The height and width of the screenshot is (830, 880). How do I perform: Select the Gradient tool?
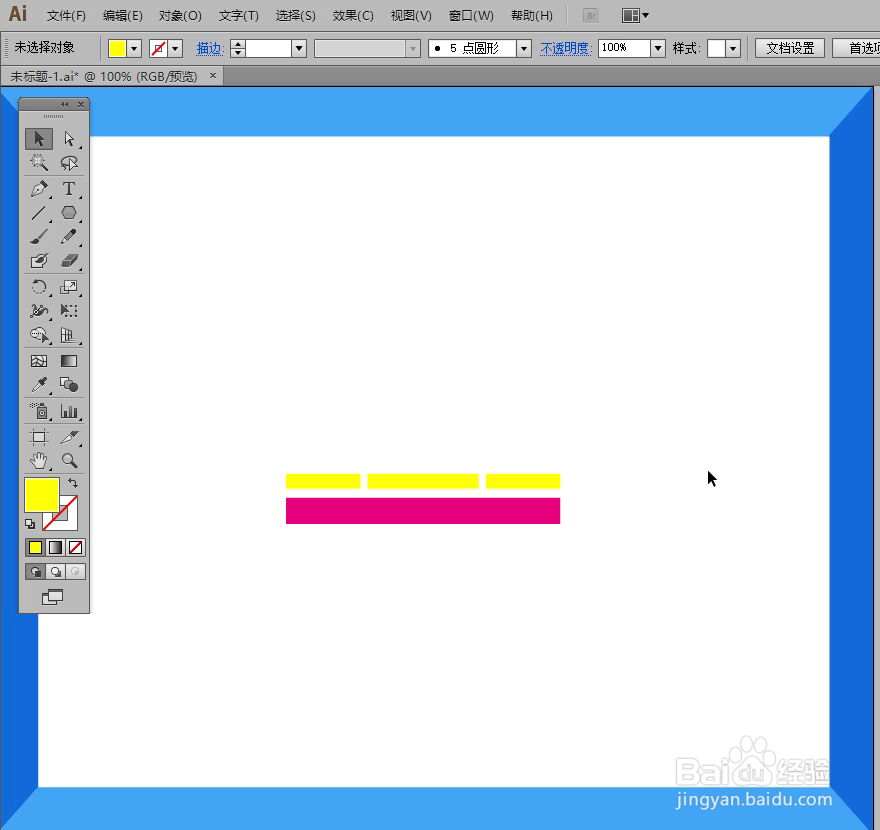(x=69, y=361)
